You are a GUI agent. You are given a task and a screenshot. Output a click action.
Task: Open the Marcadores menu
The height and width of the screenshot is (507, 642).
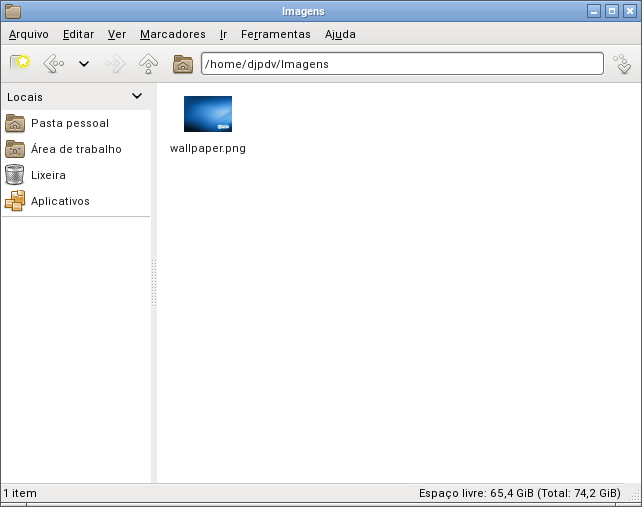(173, 34)
